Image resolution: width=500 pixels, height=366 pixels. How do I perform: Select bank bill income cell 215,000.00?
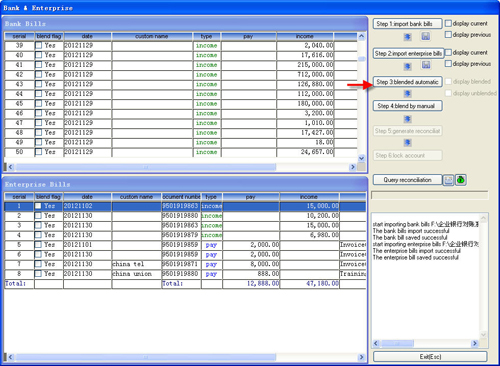point(305,65)
